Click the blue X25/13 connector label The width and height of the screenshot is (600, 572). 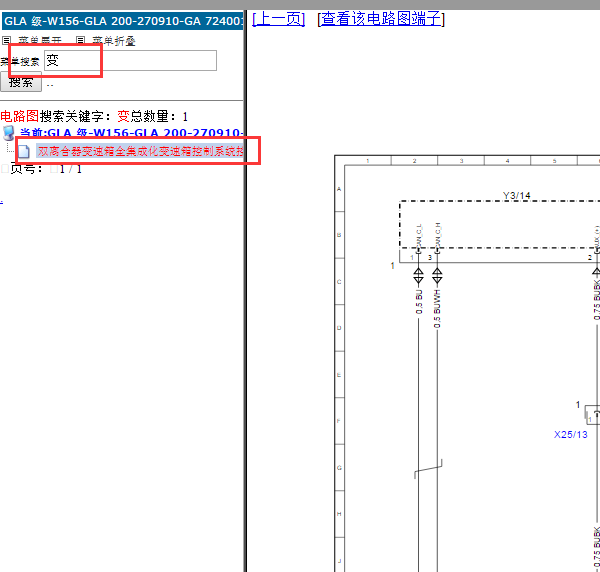click(x=571, y=435)
